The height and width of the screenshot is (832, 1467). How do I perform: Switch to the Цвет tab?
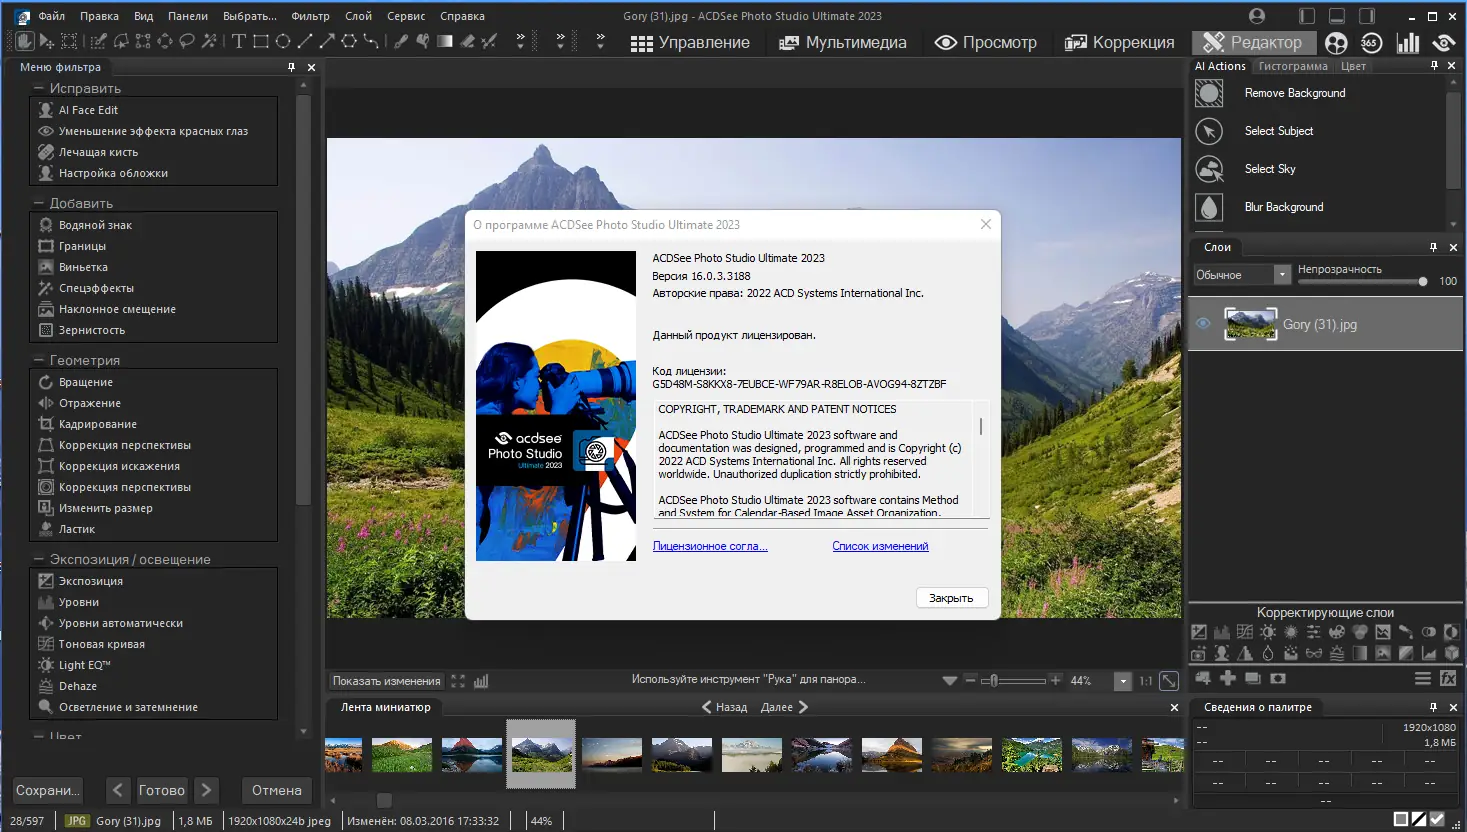[1353, 66]
